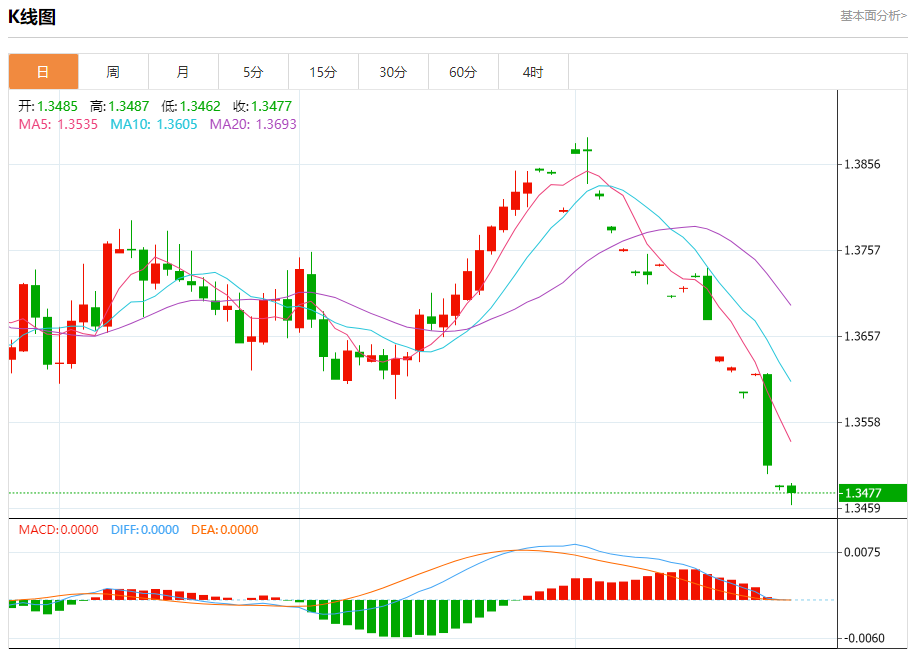This screenshot has height=649, width=917.
Task: Click the 收:1.3477 close value
Action: pyautogui.click(x=263, y=106)
